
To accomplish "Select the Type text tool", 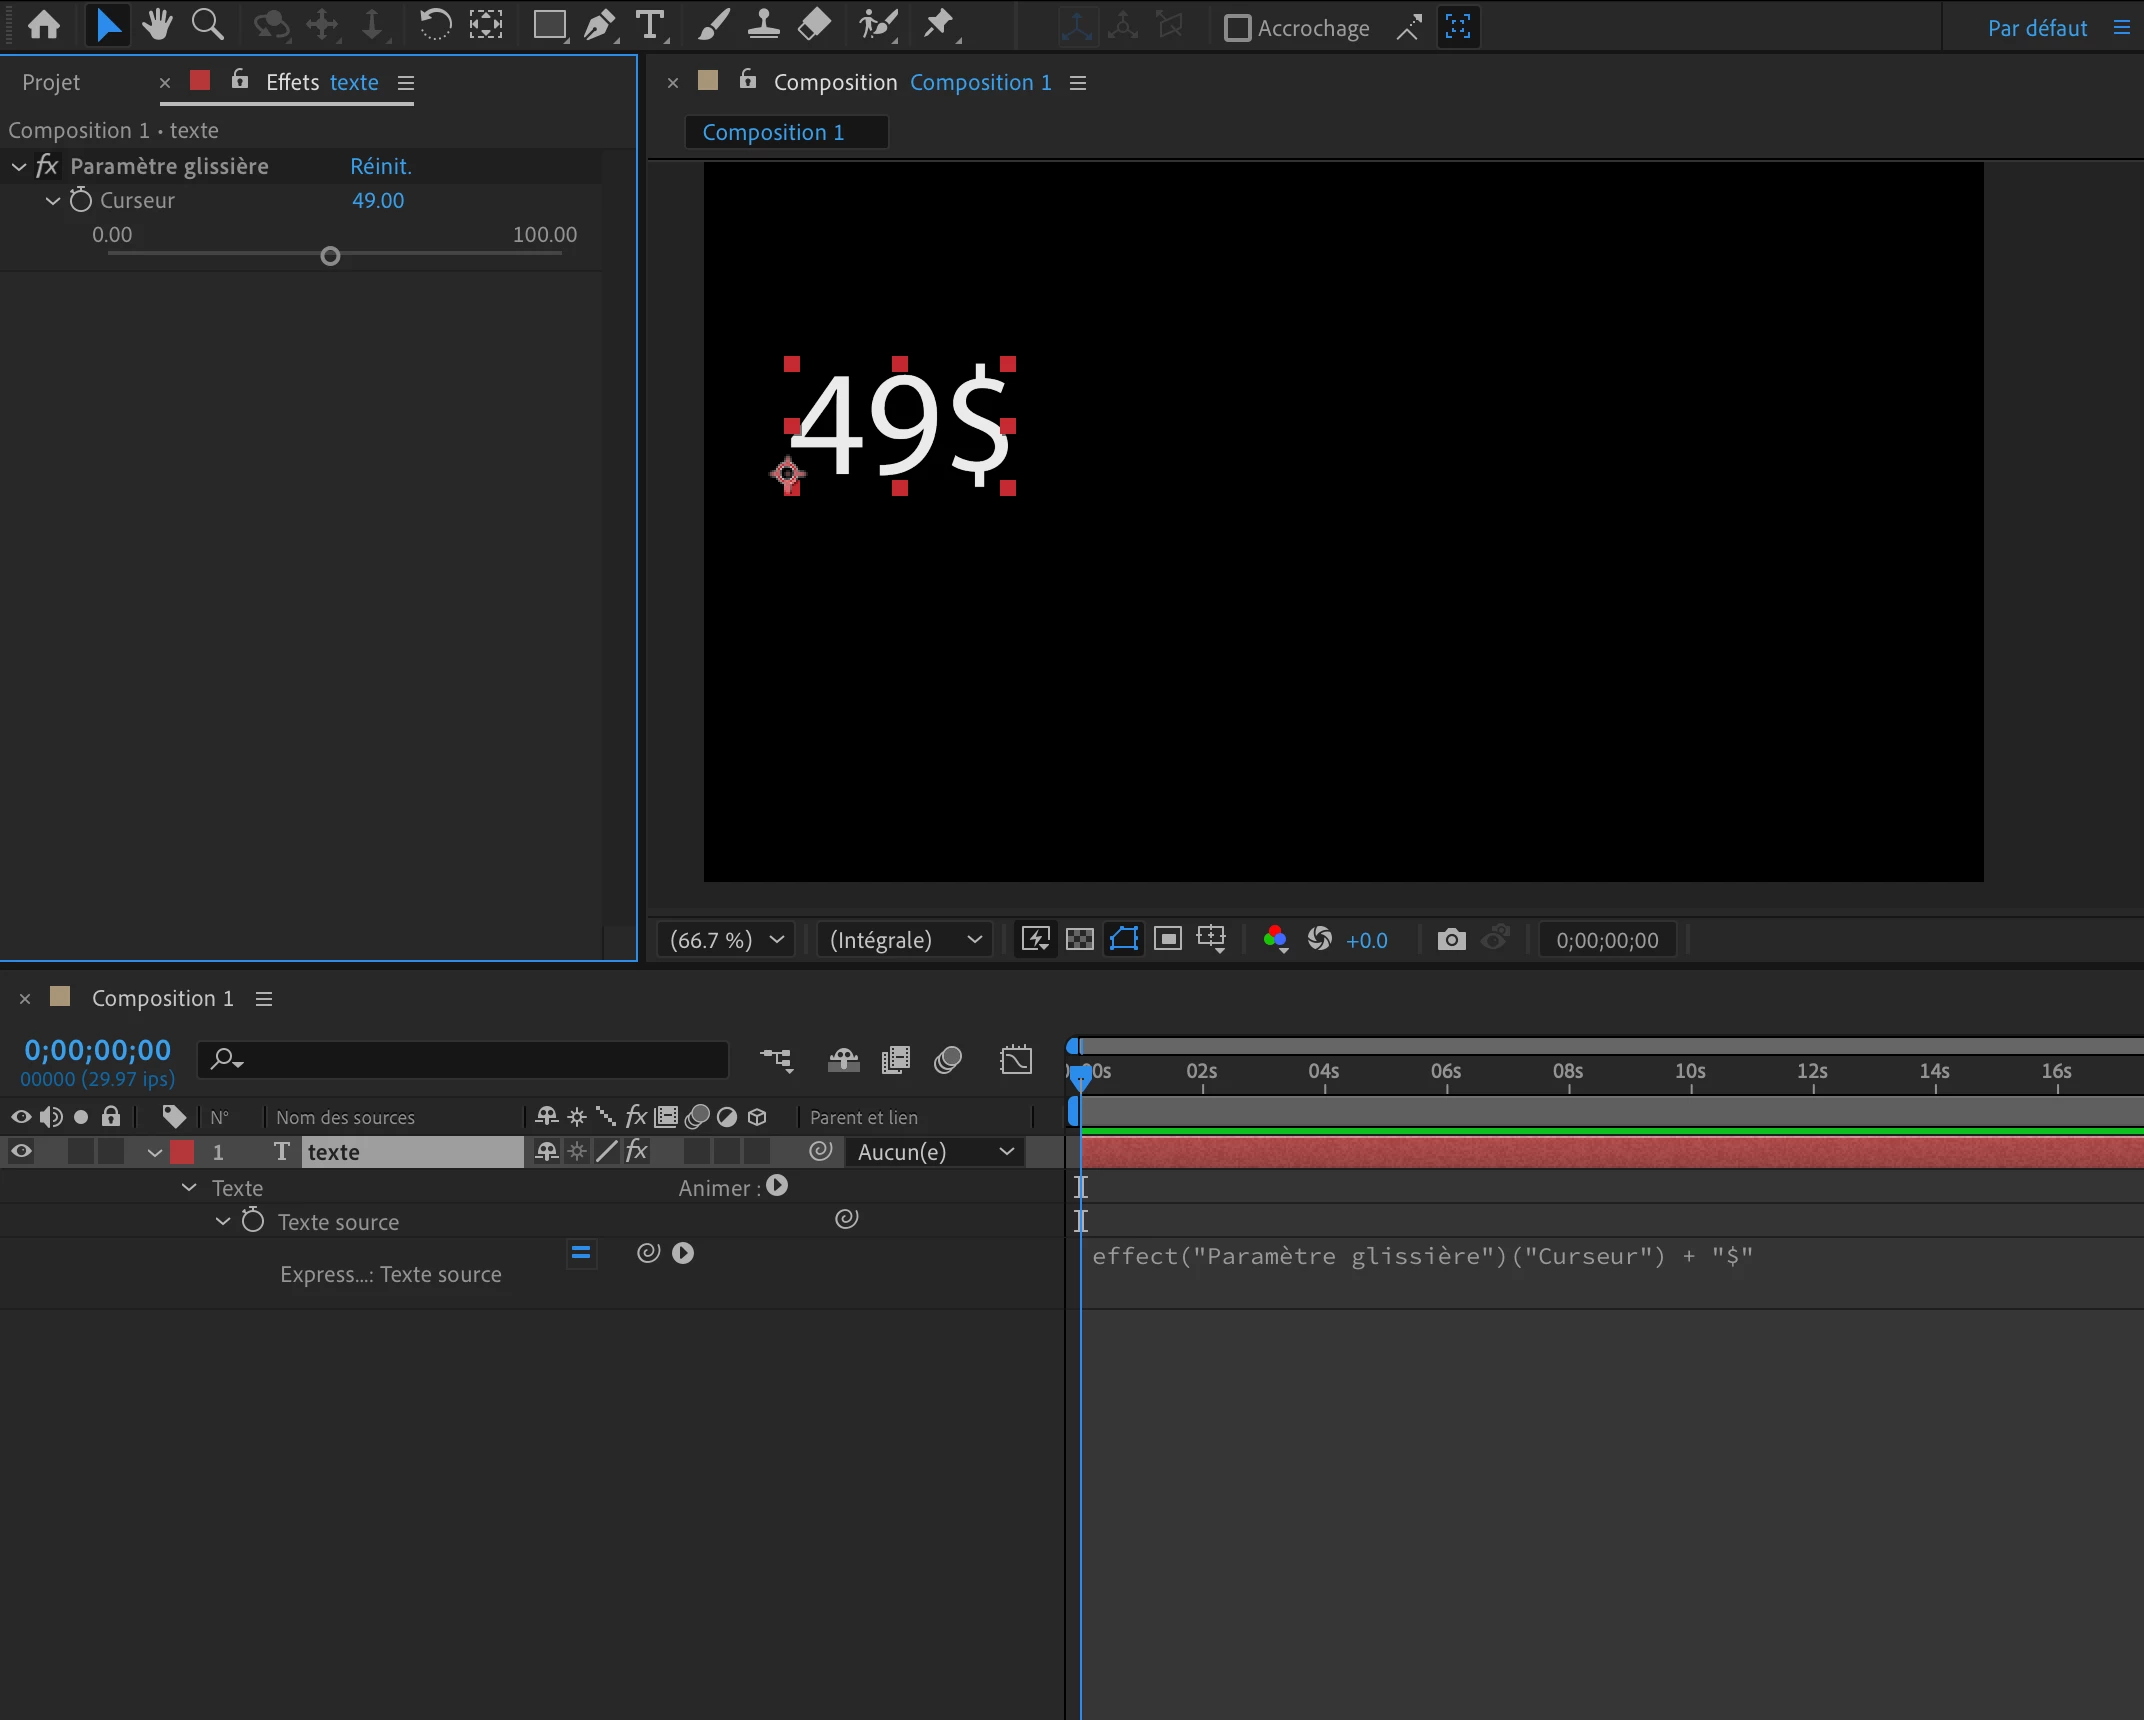I will click(650, 25).
